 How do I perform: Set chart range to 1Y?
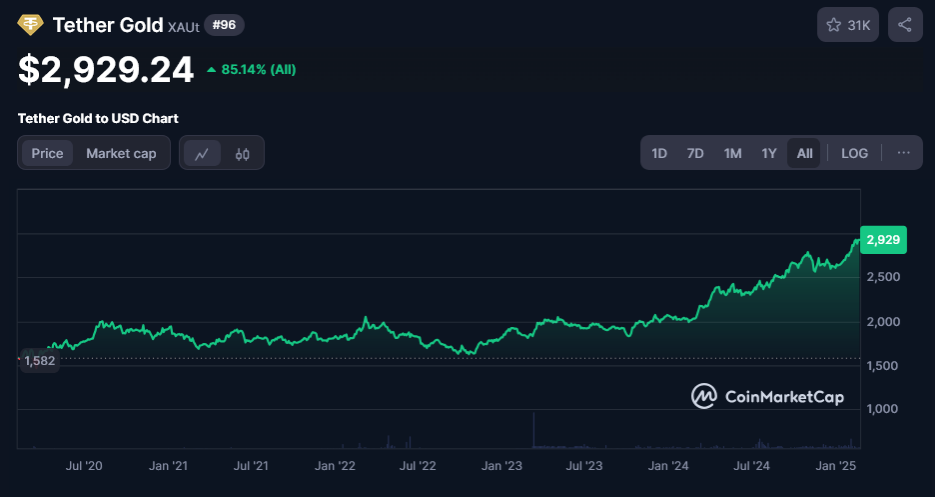pyautogui.click(x=769, y=153)
